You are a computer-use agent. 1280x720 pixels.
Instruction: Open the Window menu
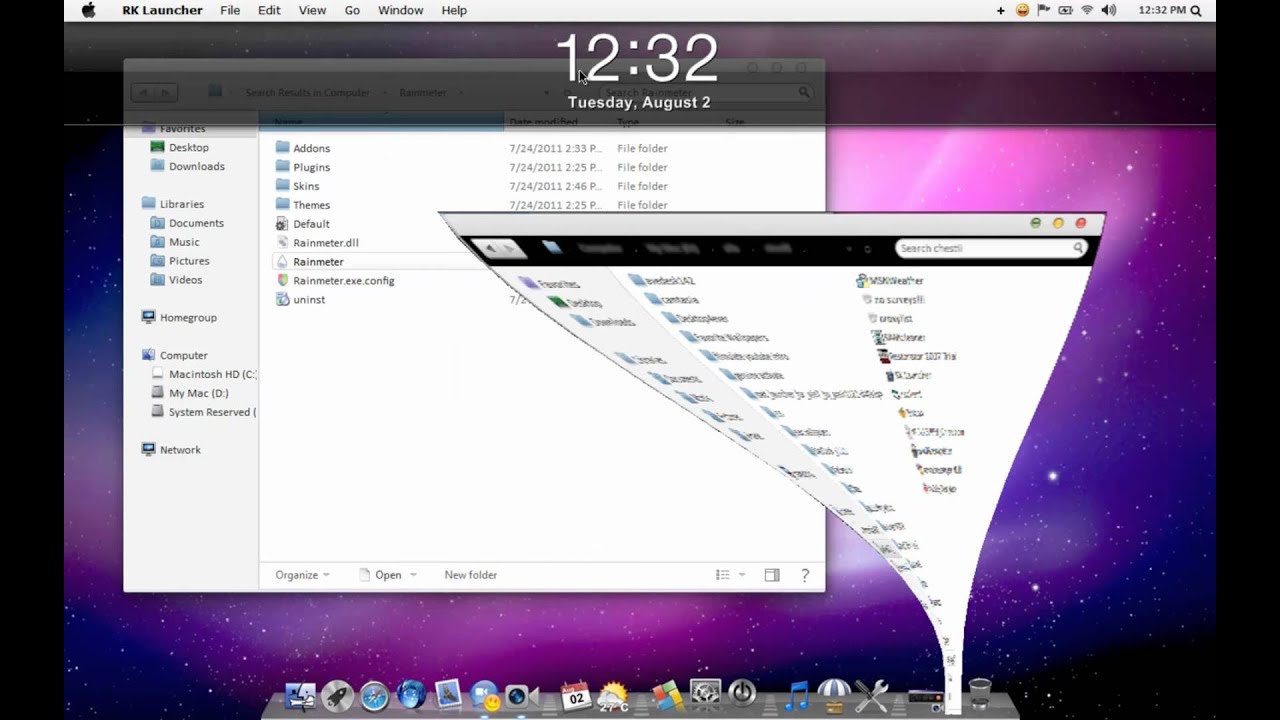point(400,10)
